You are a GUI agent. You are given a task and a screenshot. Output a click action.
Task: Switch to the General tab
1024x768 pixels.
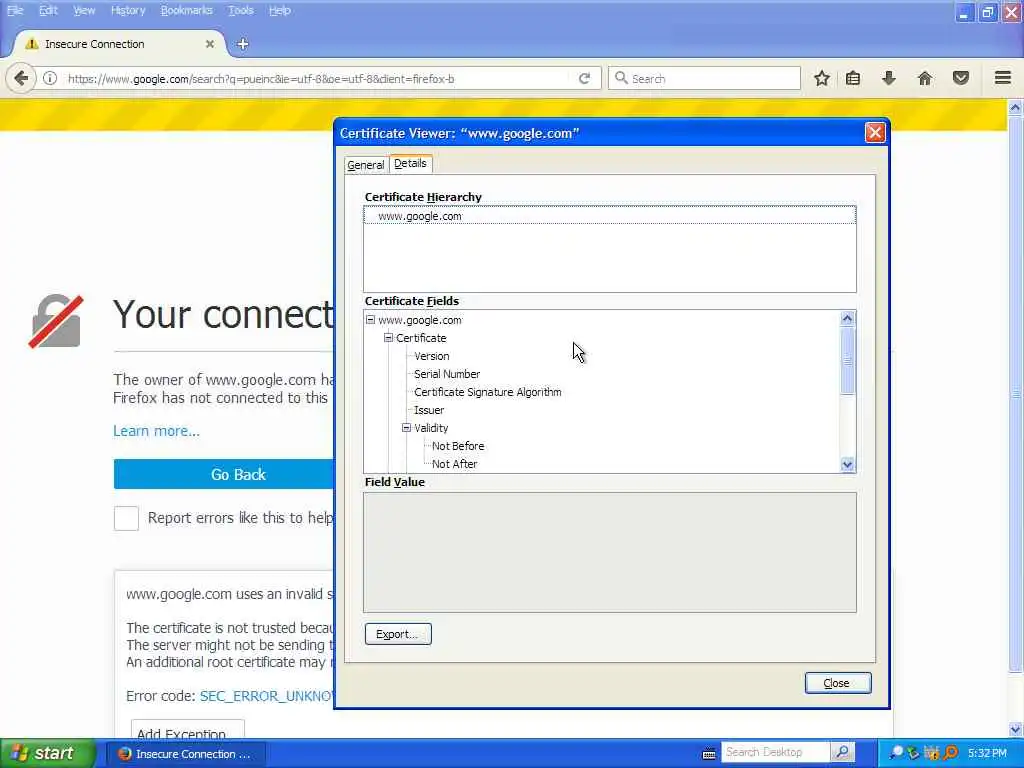pyautogui.click(x=366, y=165)
